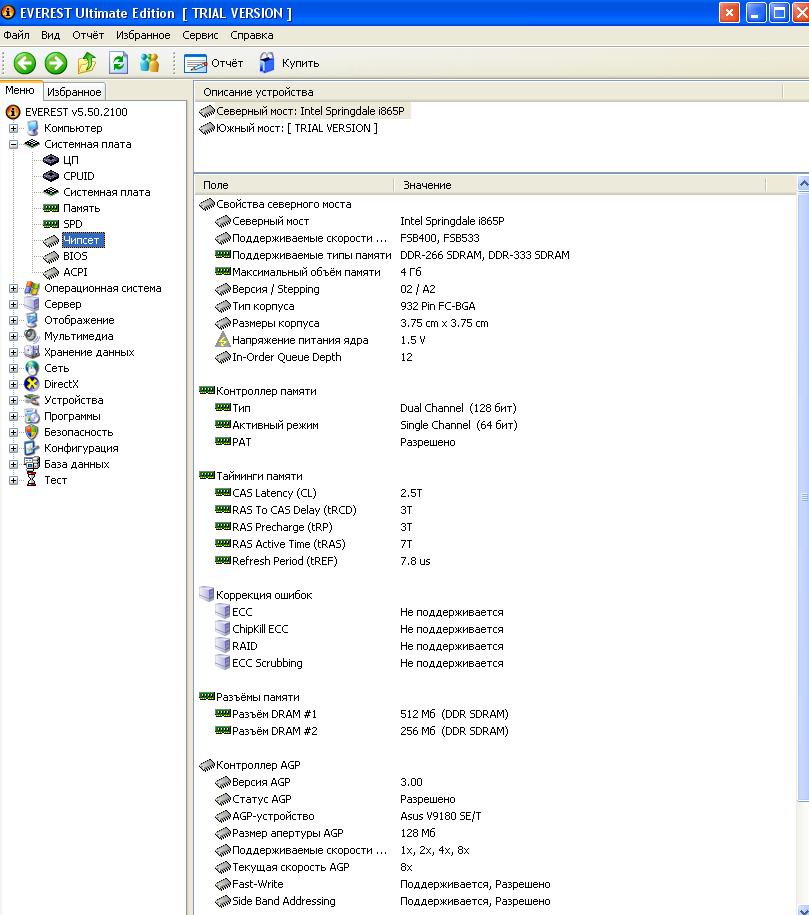The height and width of the screenshot is (915, 809).
Task: Click the Поле column header
Action: point(294,185)
